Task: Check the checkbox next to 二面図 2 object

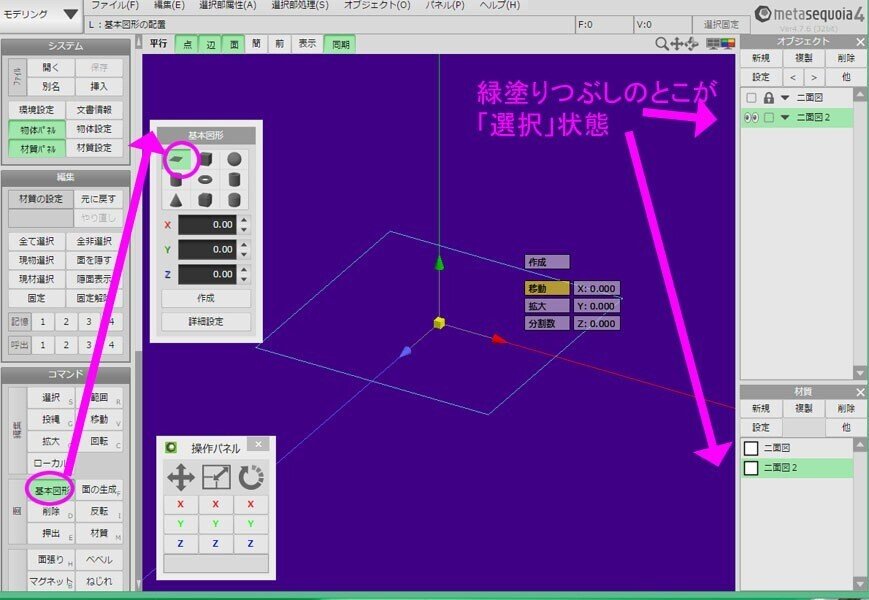Action: point(769,117)
